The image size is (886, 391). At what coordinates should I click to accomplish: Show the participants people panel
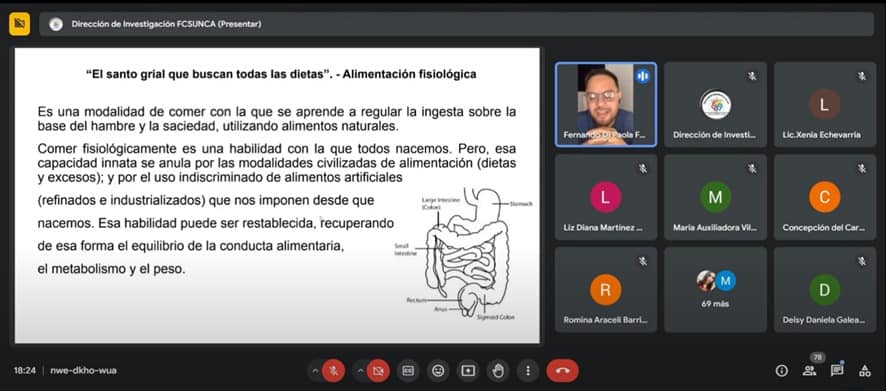click(x=809, y=371)
